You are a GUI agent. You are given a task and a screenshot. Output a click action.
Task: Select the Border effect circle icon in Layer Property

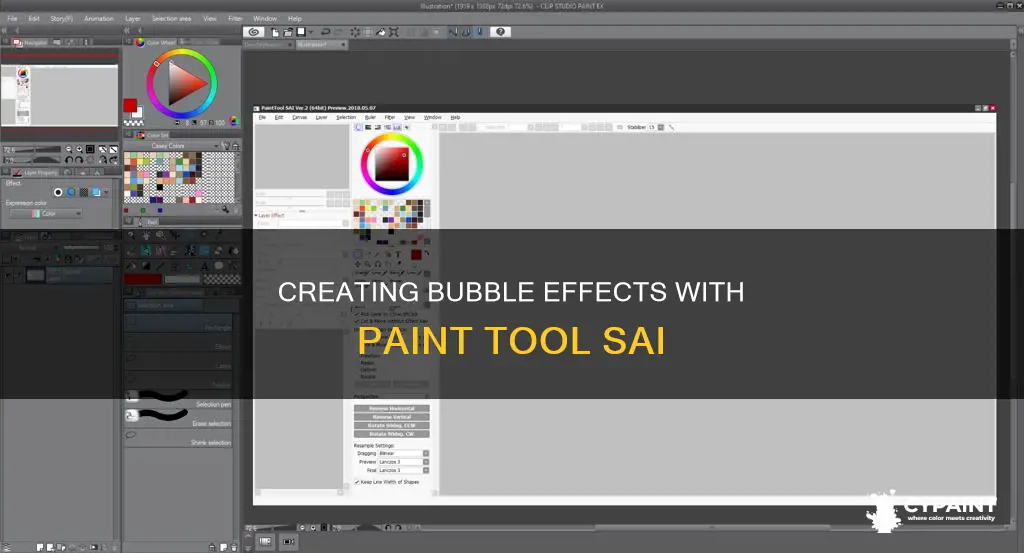pos(58,193)
